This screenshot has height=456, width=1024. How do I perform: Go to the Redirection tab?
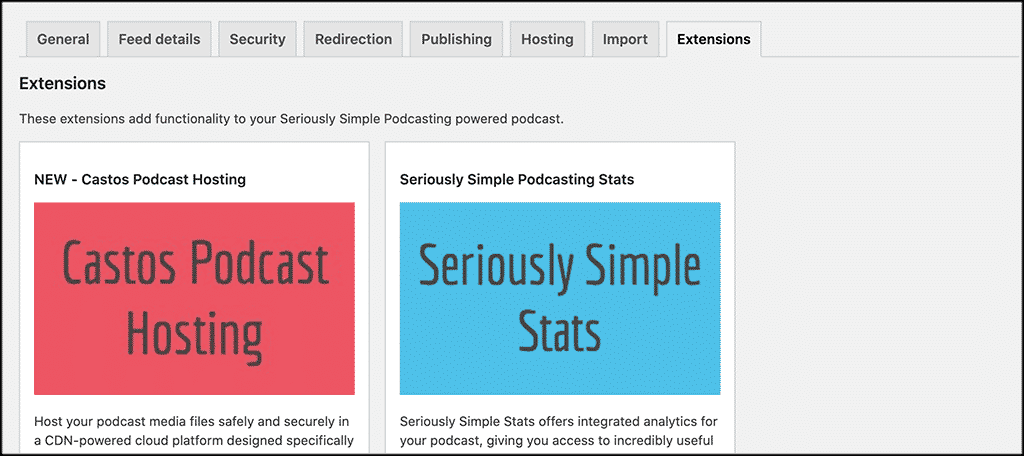(x=353, y=39)
